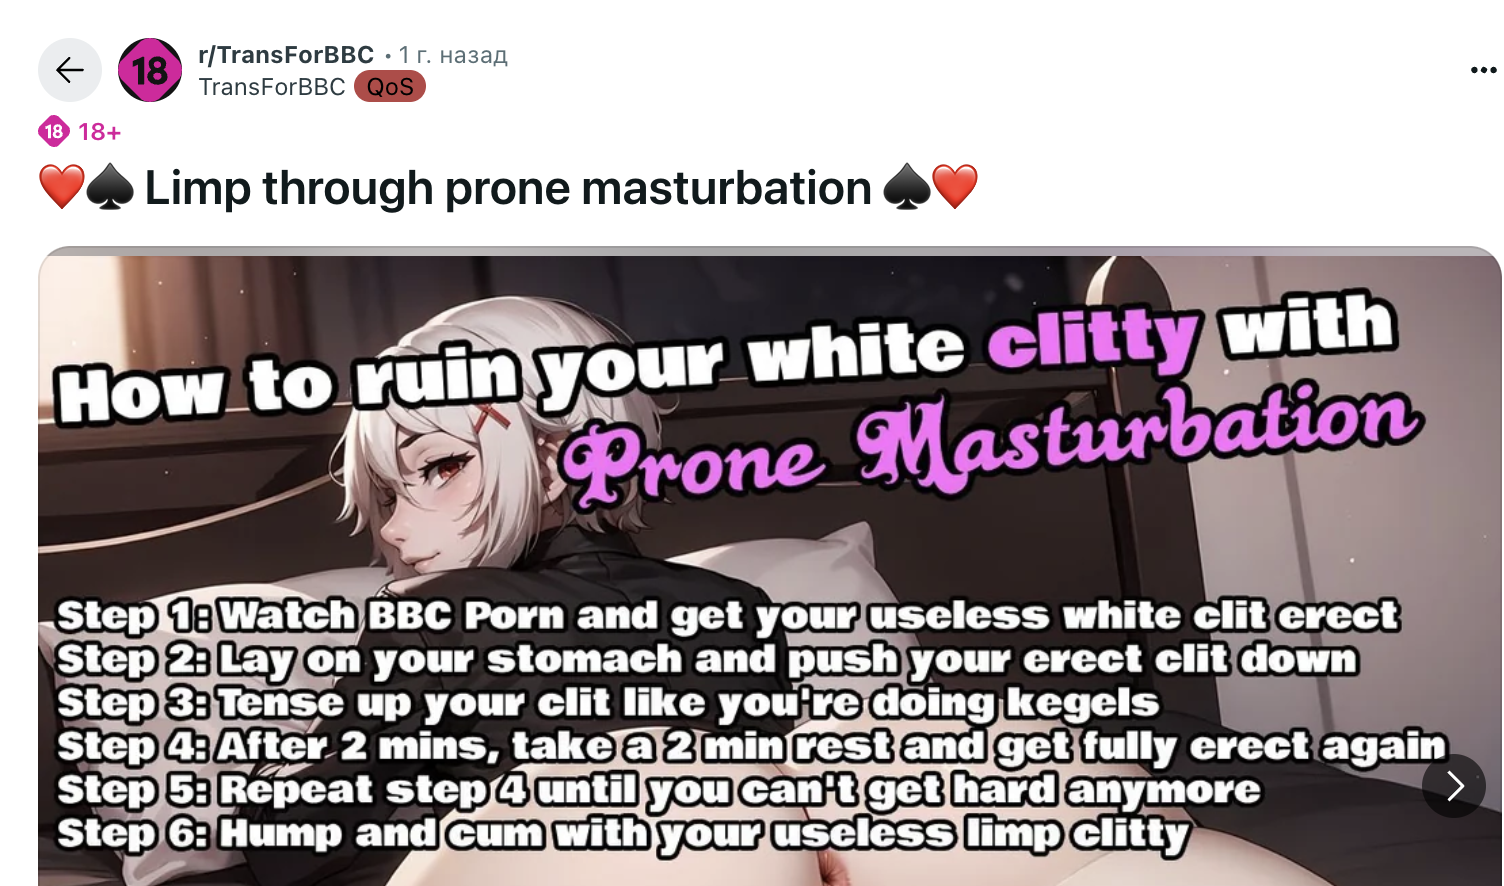Screen dimensions: 1504x886
Task: Click the 'Step 3' line in the image
Action: (x=608, y=703)
